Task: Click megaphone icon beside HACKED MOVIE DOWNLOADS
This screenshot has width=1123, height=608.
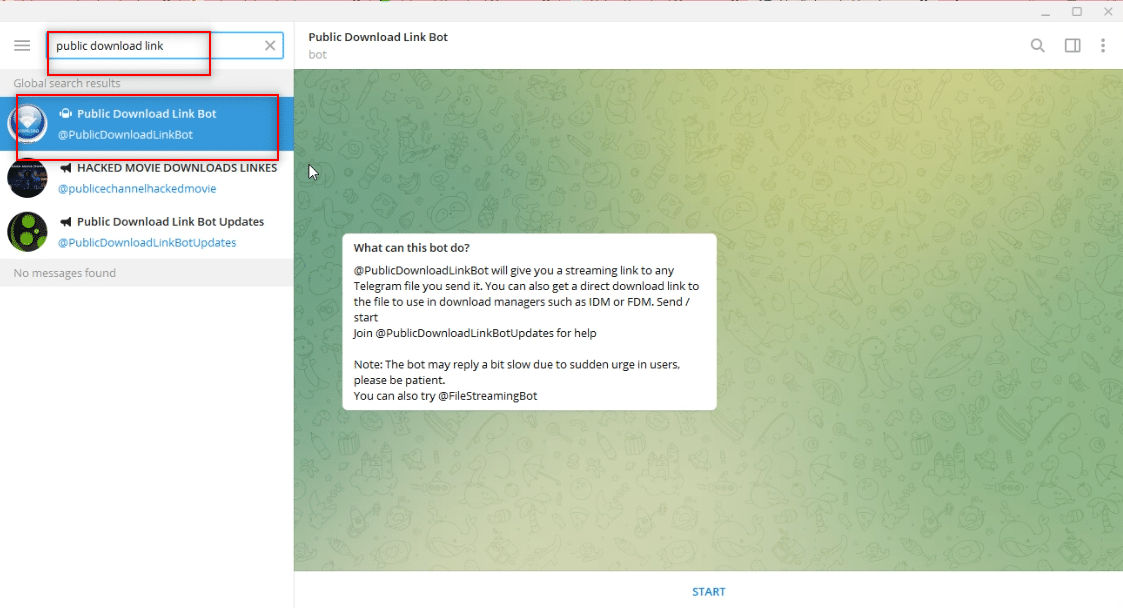Action: click(x=65, y=168)
